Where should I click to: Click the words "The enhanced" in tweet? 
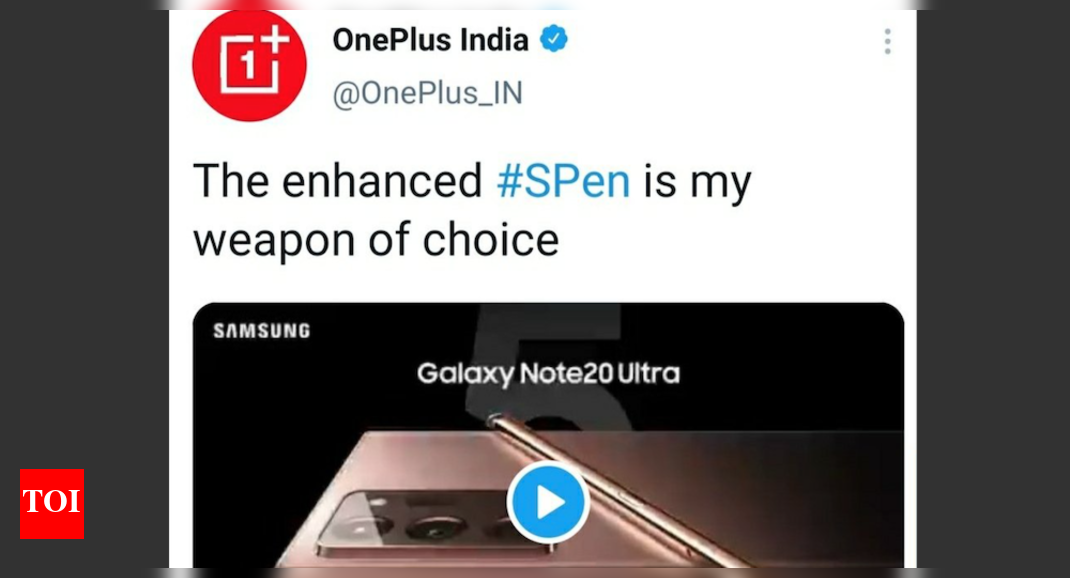tap(338, 181)
